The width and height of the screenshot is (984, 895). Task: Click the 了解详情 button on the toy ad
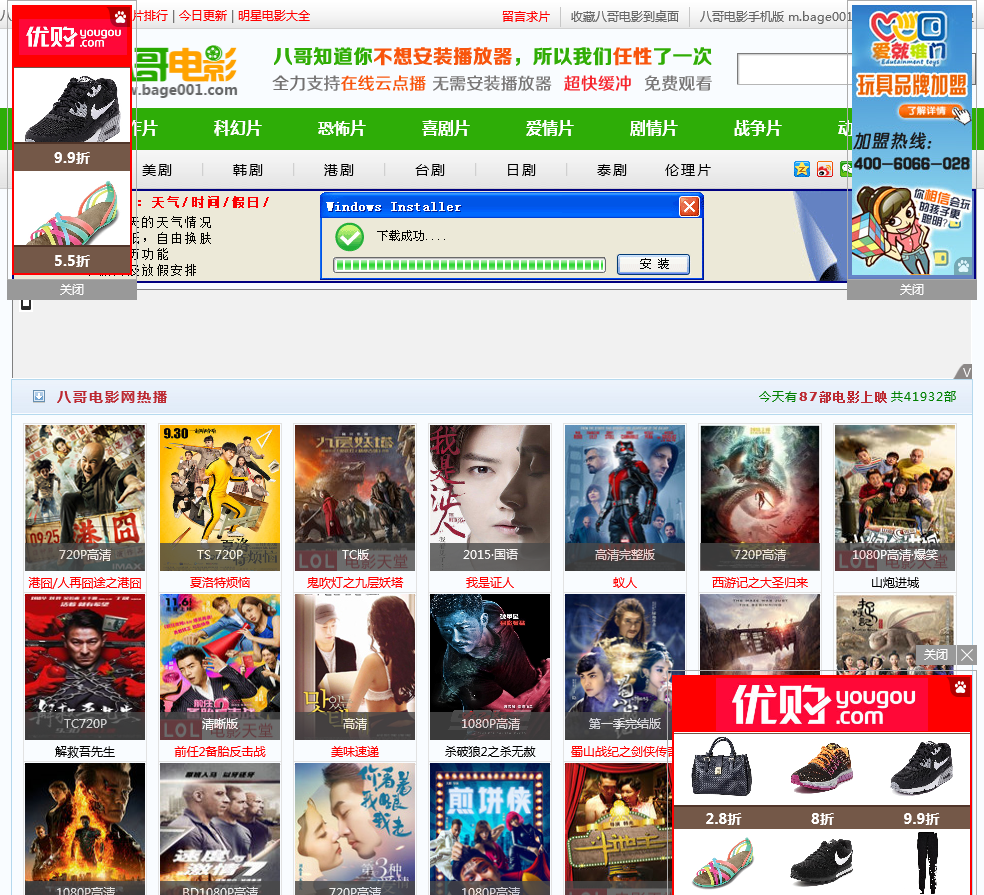928,111
